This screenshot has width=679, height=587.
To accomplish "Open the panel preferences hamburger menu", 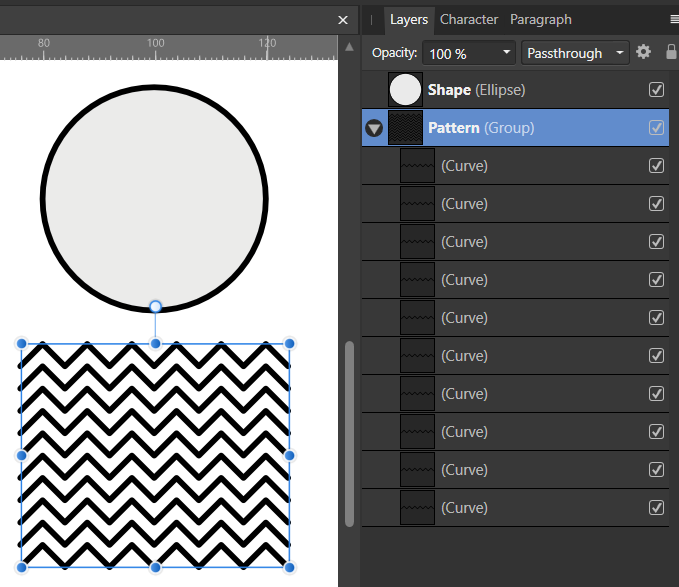I will 673,19.
